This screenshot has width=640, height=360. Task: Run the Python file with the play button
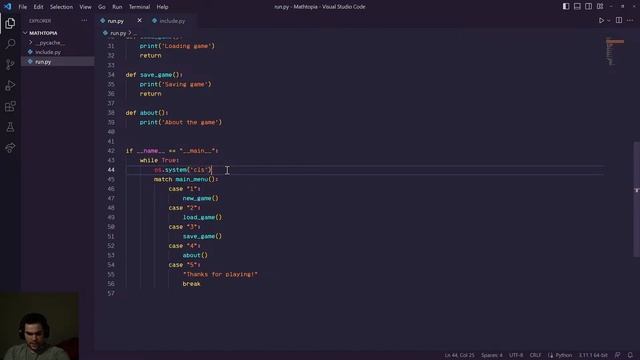(601, 20)
